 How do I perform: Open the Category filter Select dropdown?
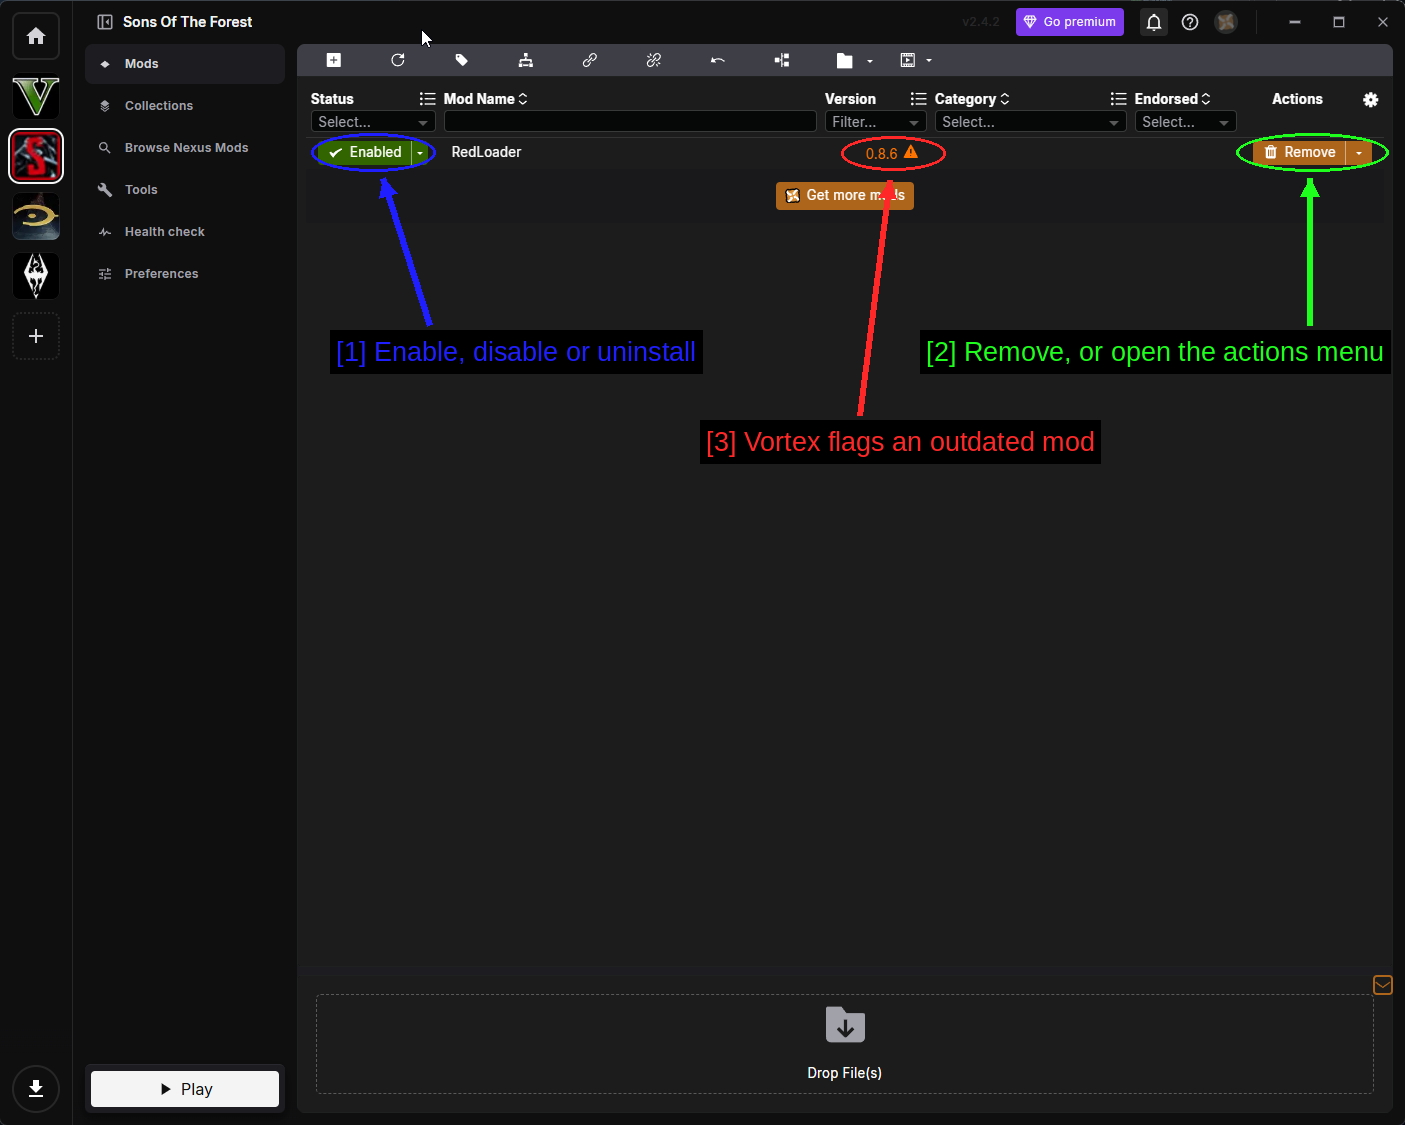1030,122
